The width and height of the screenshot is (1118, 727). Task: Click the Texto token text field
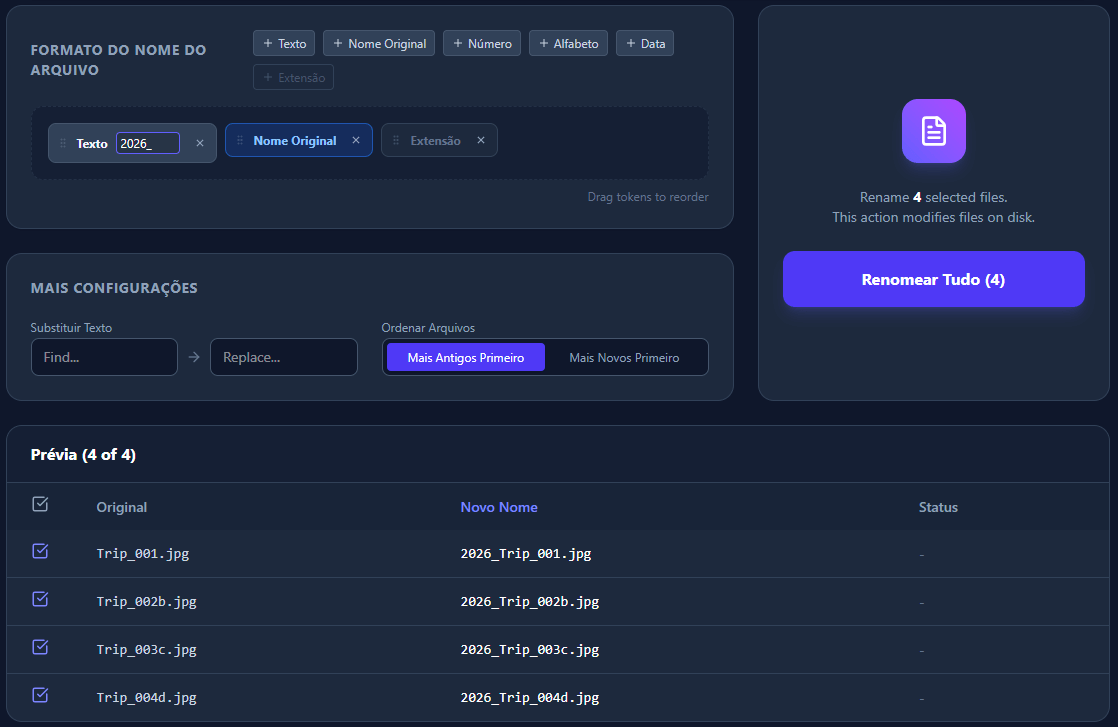point(148,143)
